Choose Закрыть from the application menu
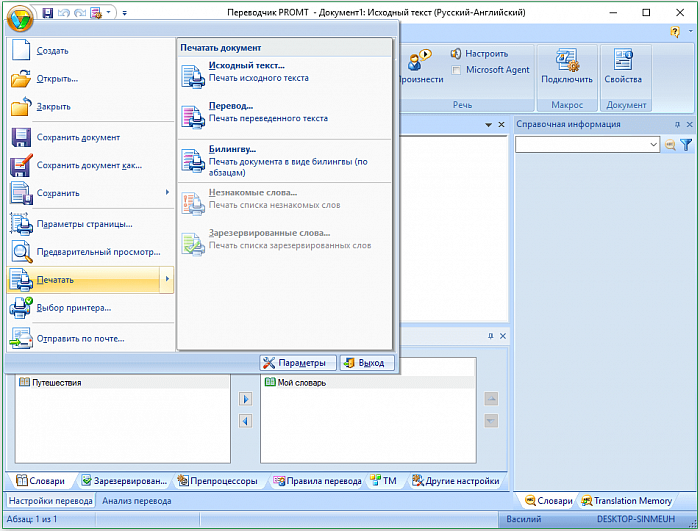The height and width of the screenshot is (531, 700). (91, 106)
